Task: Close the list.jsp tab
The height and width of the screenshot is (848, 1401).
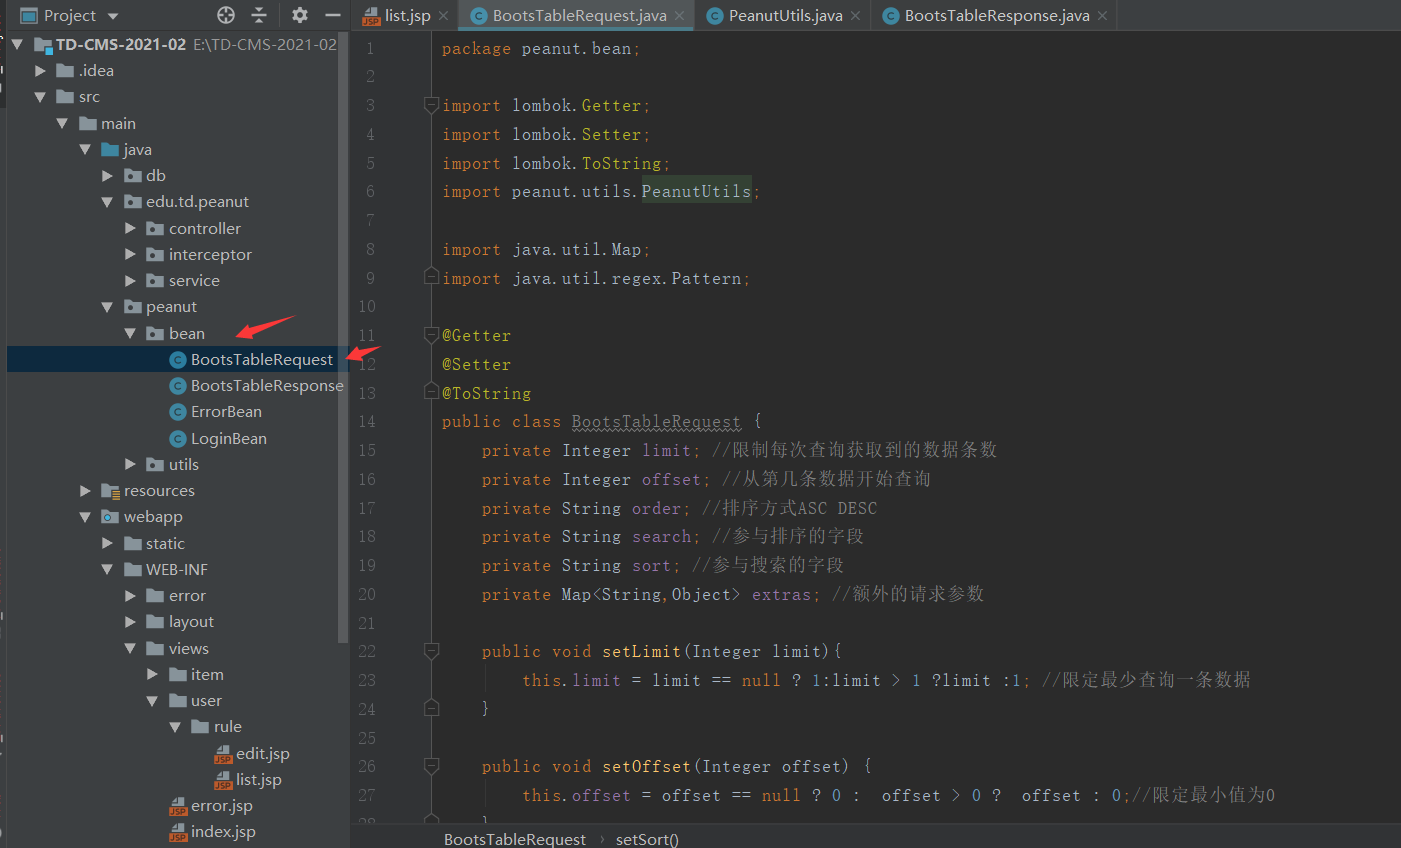Action: click(x=443, y=16)
